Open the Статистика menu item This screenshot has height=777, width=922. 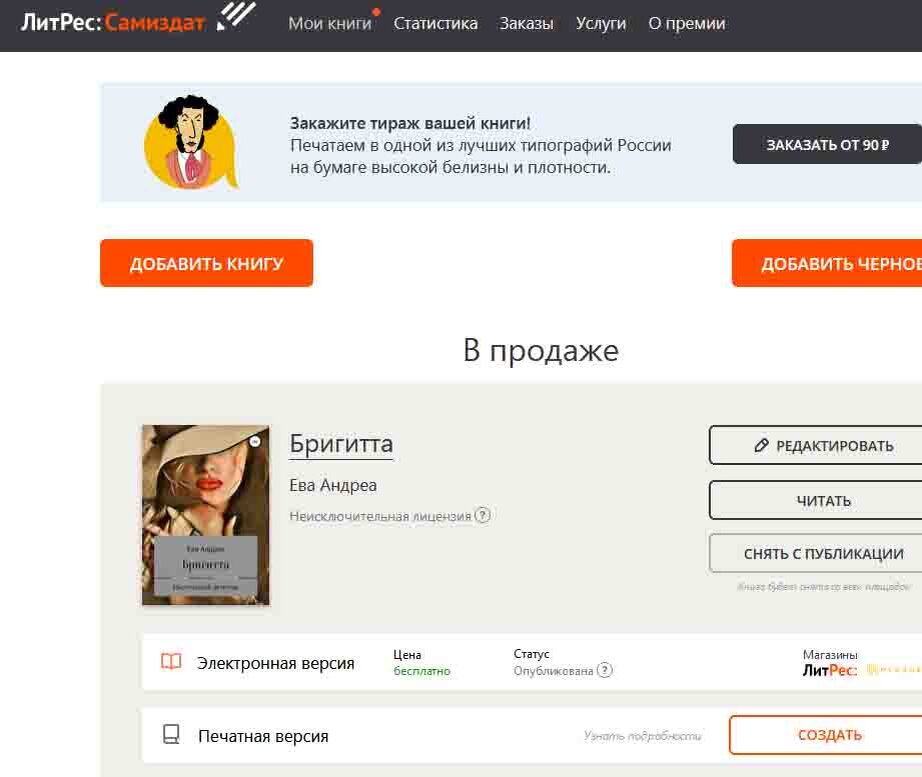tap(435, 24)
